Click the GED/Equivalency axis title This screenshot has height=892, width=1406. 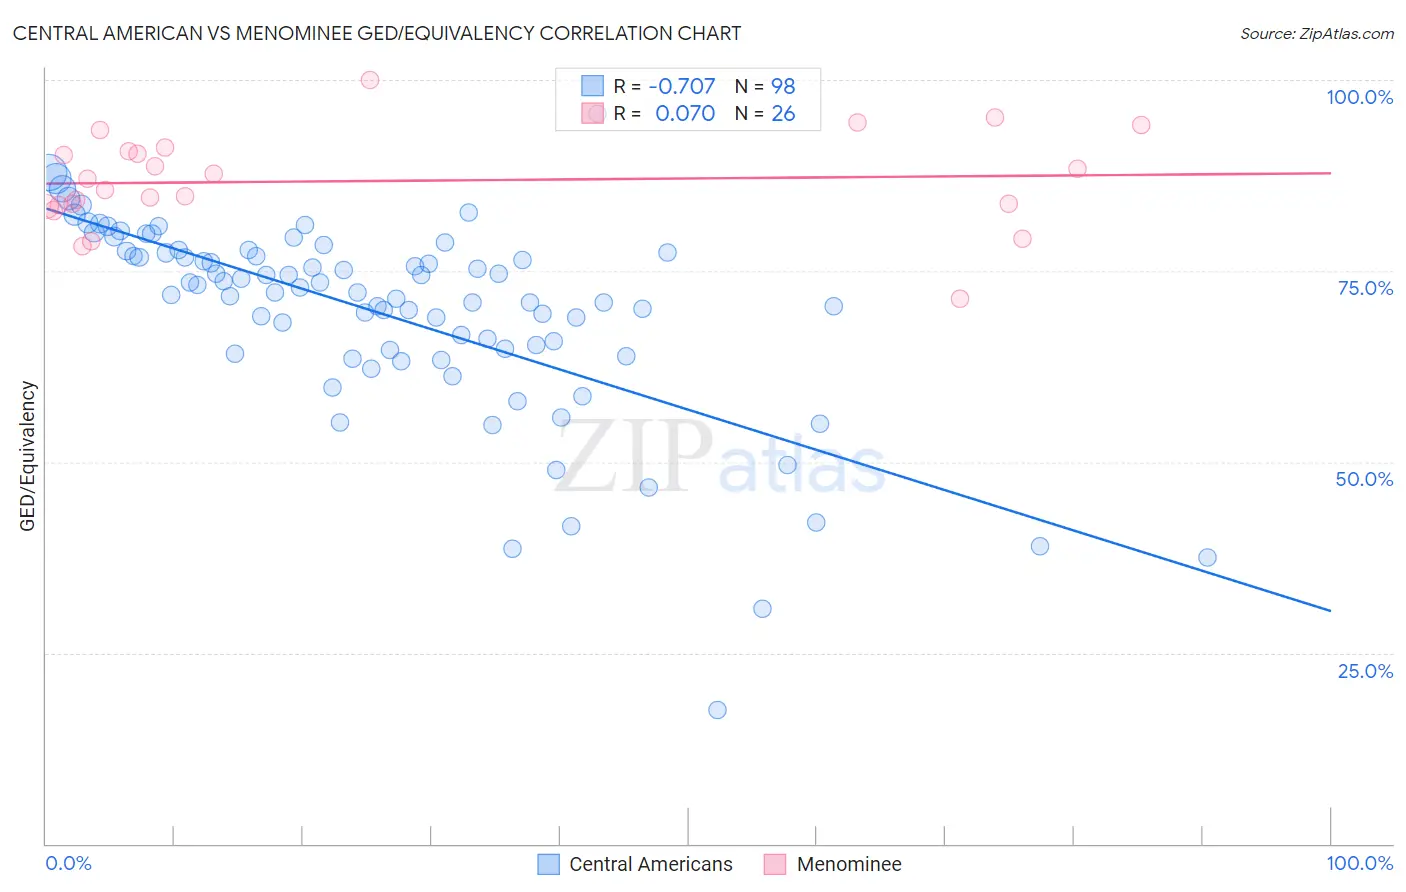(x=28, y=456)
